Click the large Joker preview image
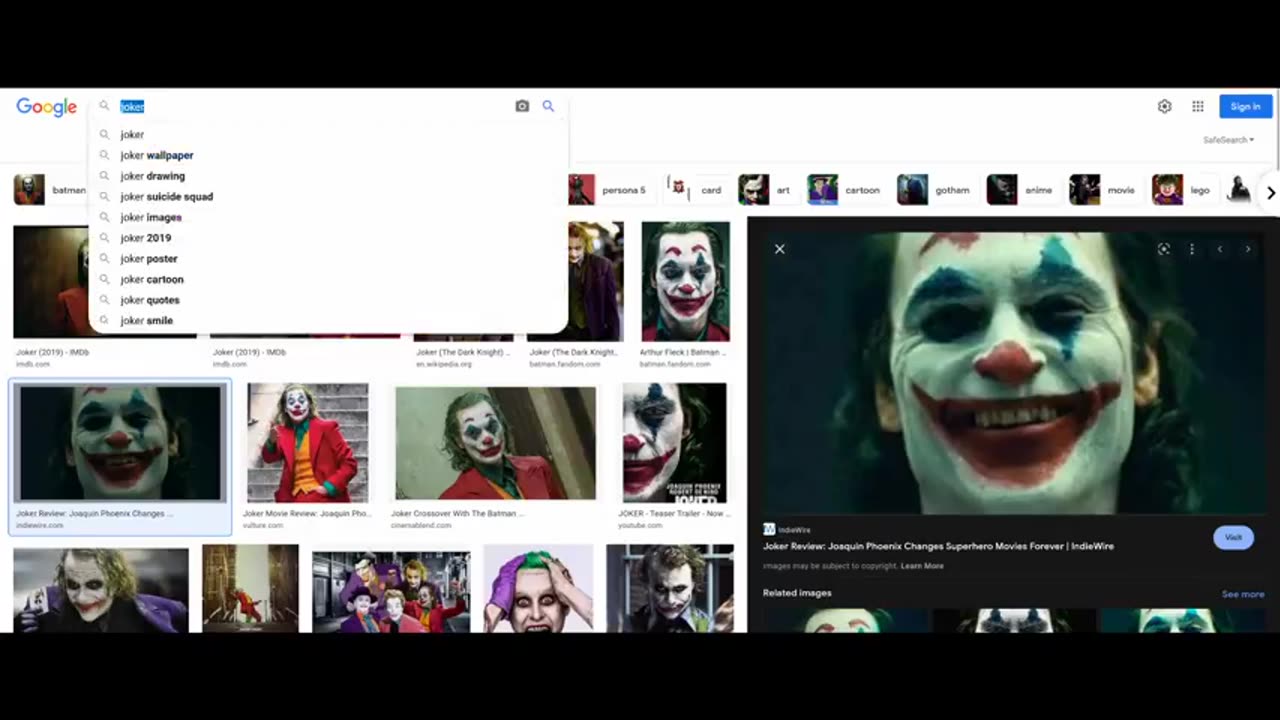 1014,373
